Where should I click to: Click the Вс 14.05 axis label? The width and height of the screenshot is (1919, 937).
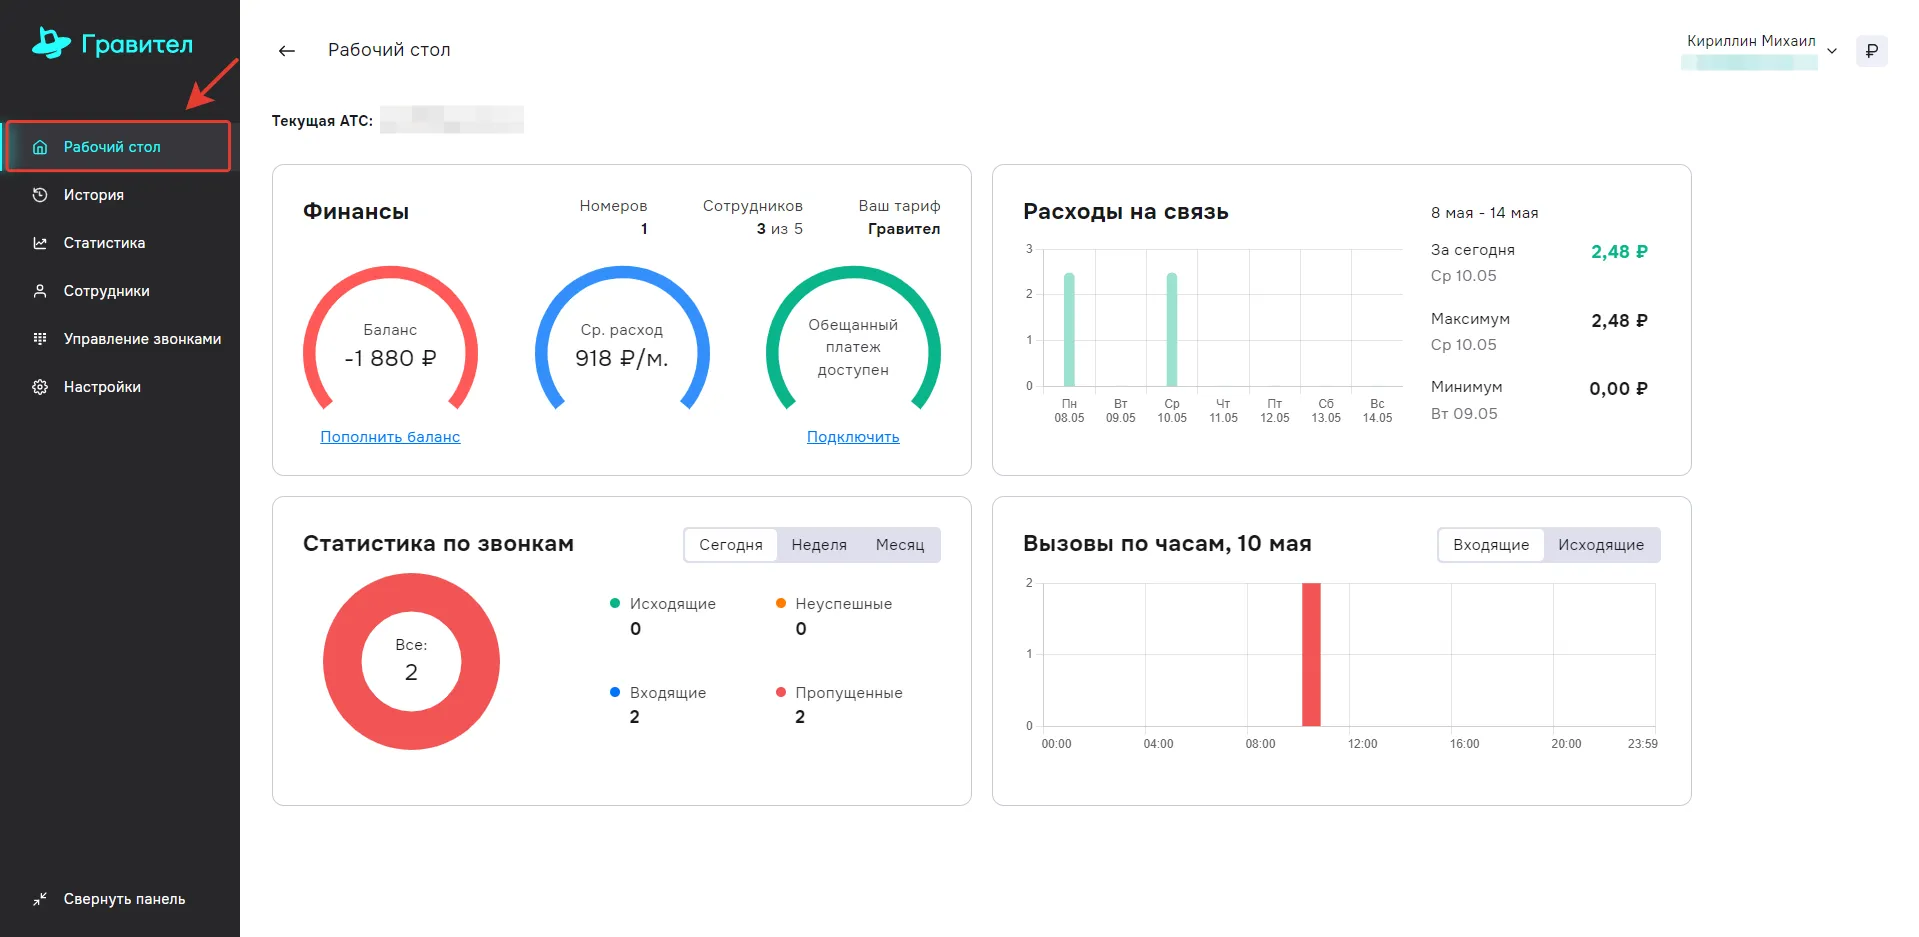tap(1377, 411)
